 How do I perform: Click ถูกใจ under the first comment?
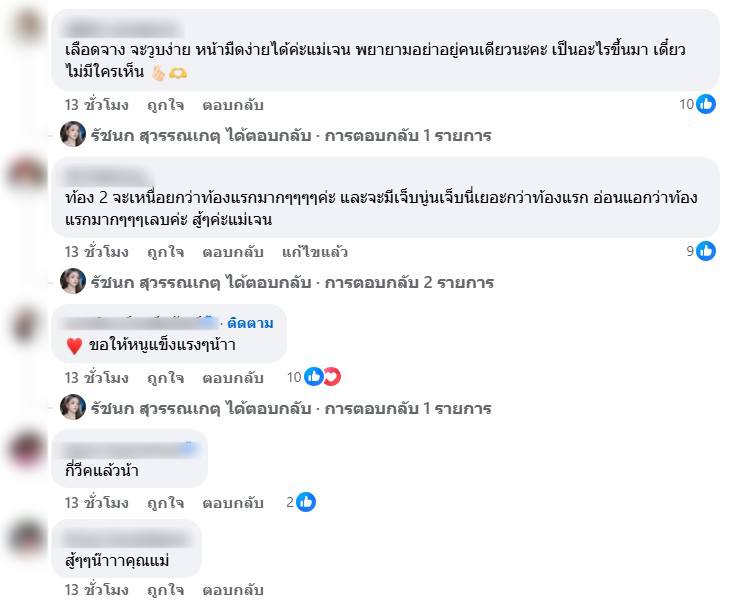click(x=165, y=105)
